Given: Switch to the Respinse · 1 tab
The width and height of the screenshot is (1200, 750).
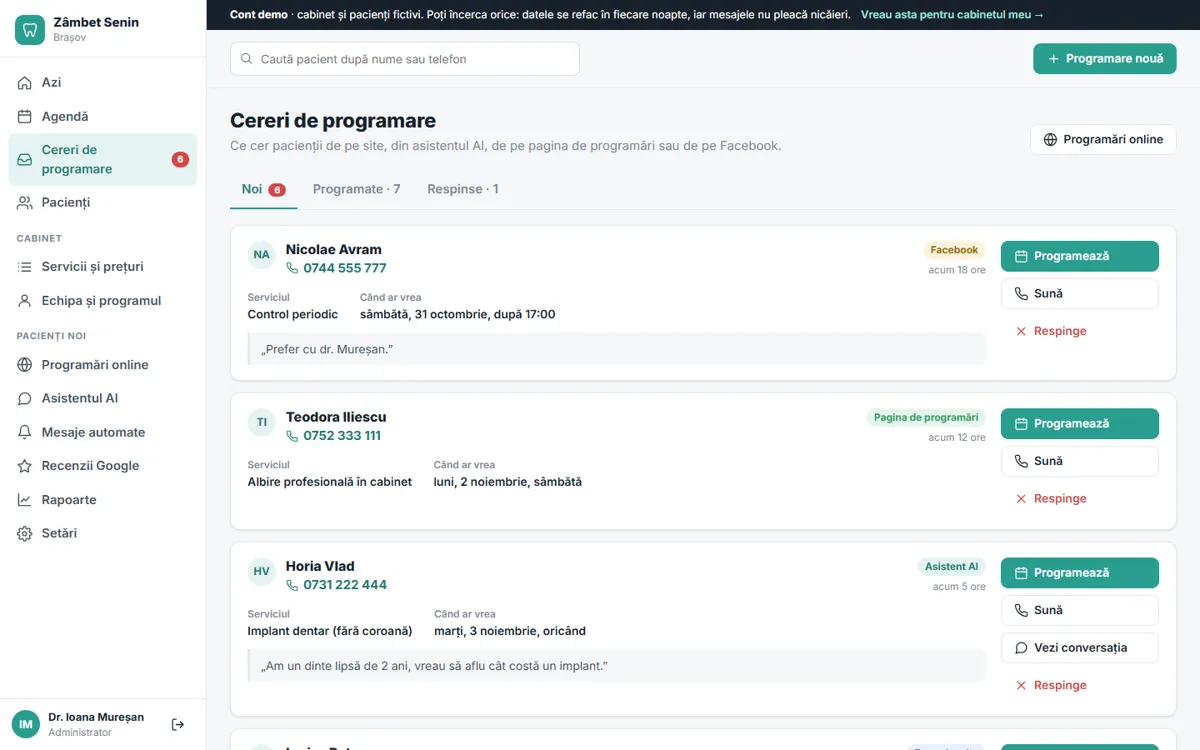Looking at the screenshot, I should 463,190.
